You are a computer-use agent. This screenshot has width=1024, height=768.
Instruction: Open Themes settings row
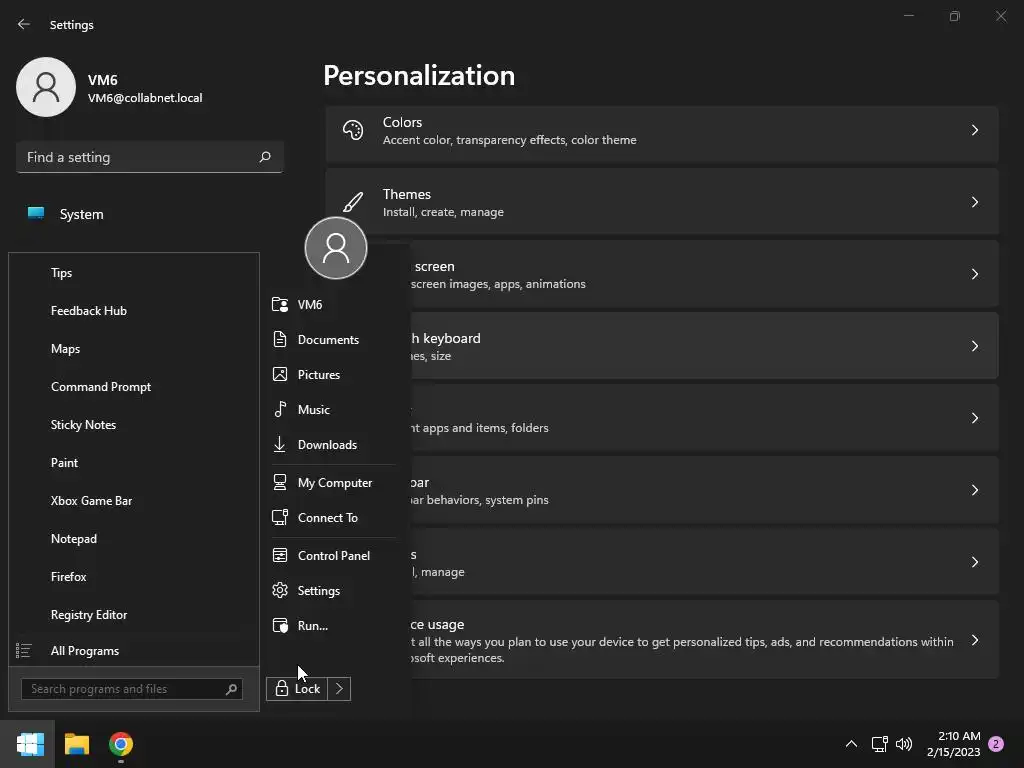[661, 203]
